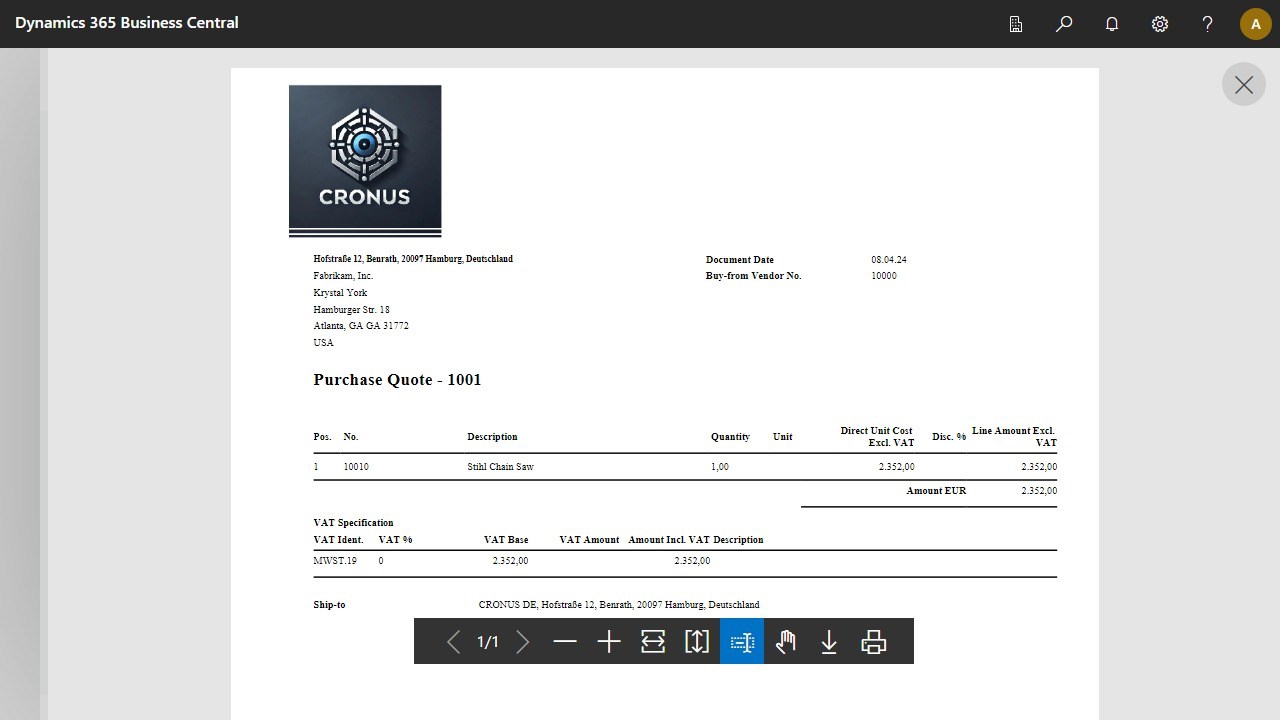Fit document to page height
The image size is (1280, 720).
(x=697, y=641)
